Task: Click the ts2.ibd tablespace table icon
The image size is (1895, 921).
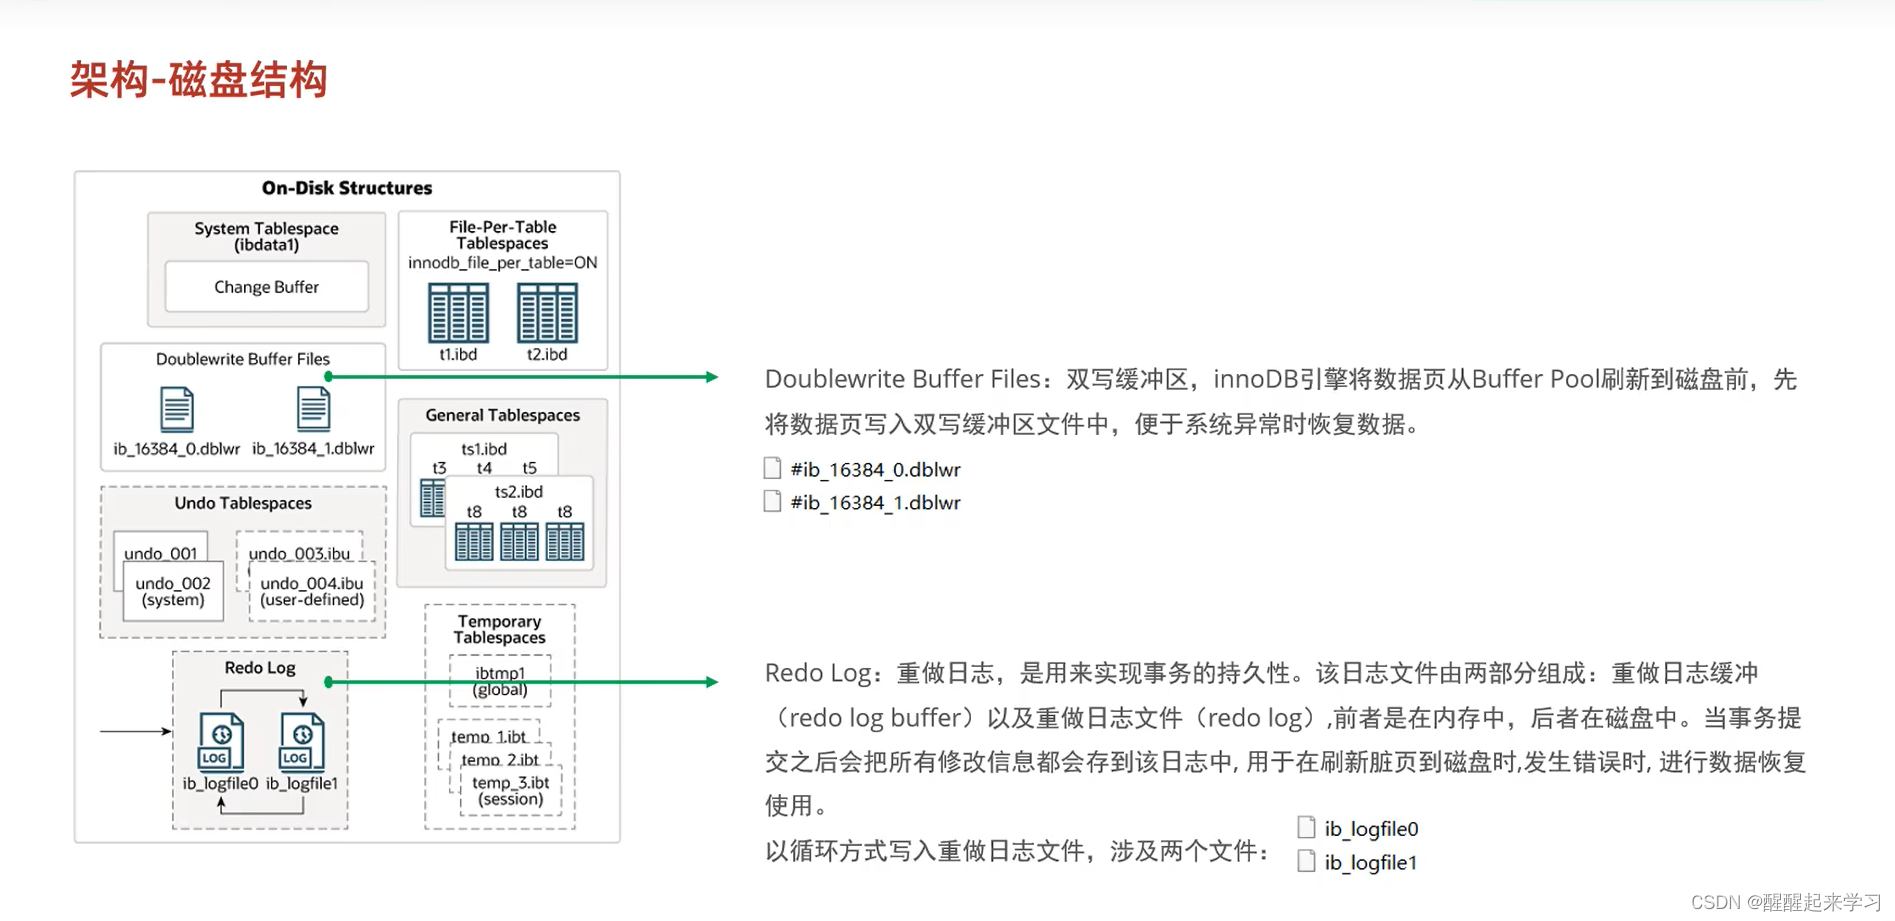Action: pos(519,540)
